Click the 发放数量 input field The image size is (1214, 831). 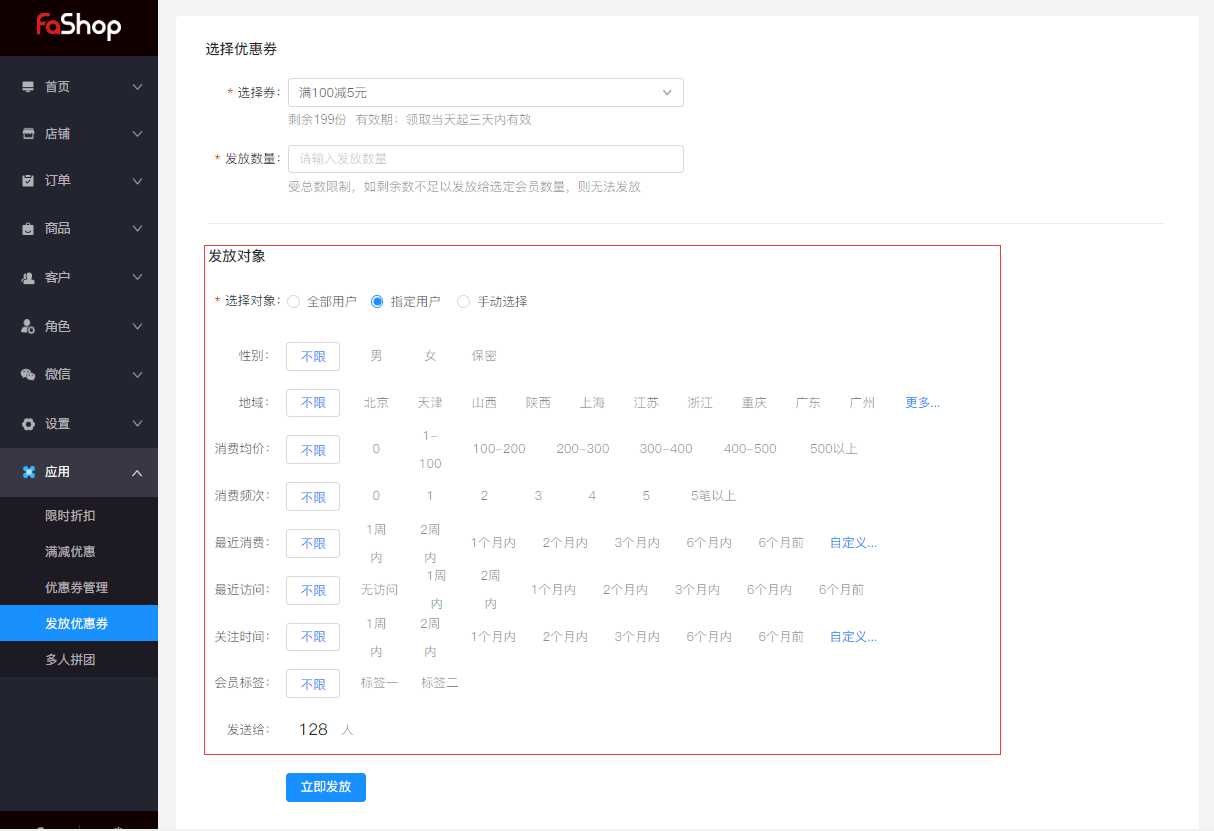[485, 159]
